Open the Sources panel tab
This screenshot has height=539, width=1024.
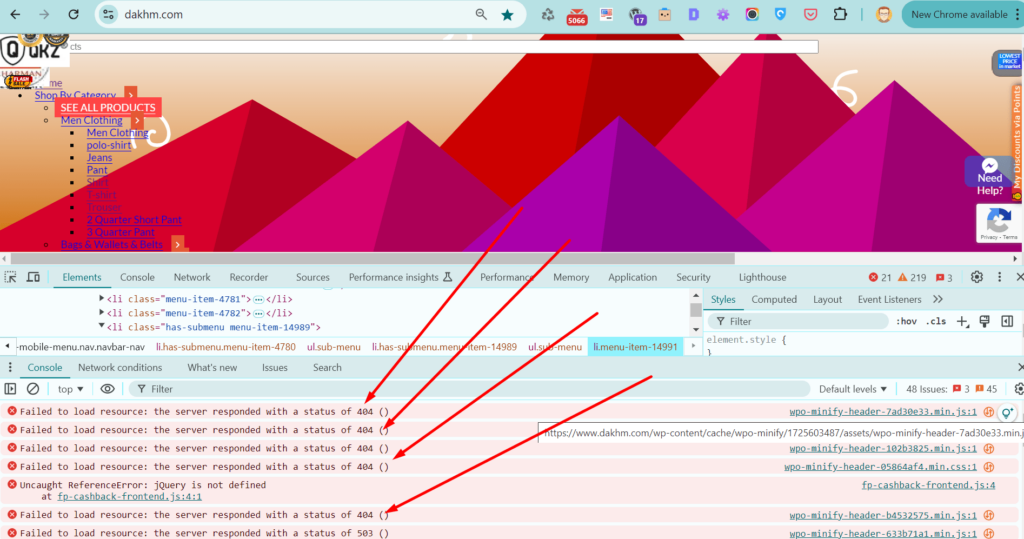pyautogui.click(x=312, y=277)
